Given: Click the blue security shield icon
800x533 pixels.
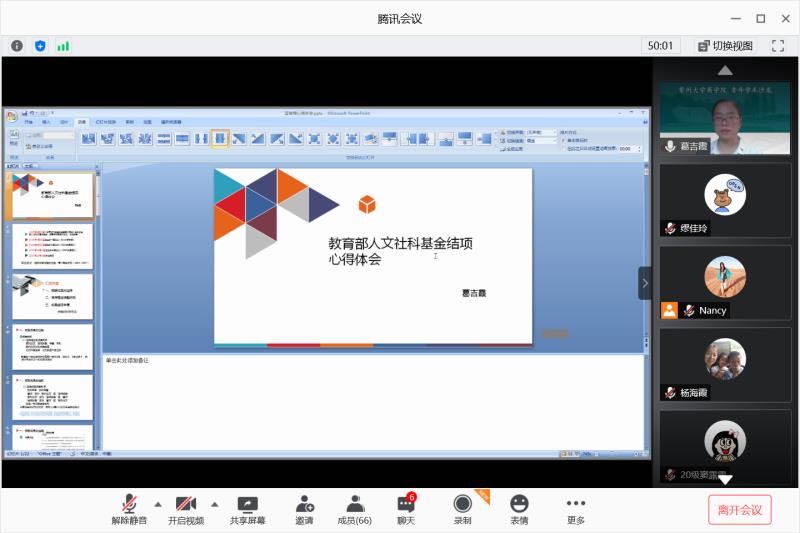Looking at the screenshot, I should [40, 46].
